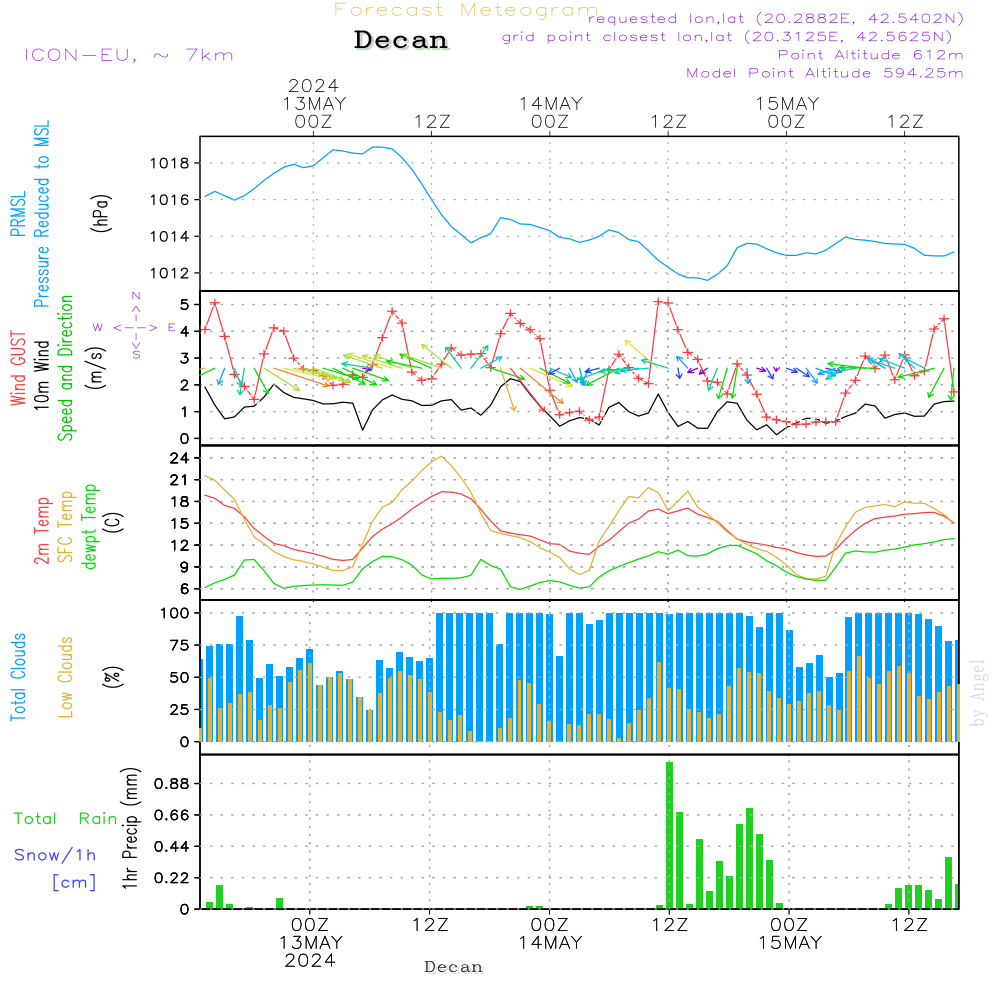
Task: Click the 0.88 precipitation axis value
Action: 172,783
